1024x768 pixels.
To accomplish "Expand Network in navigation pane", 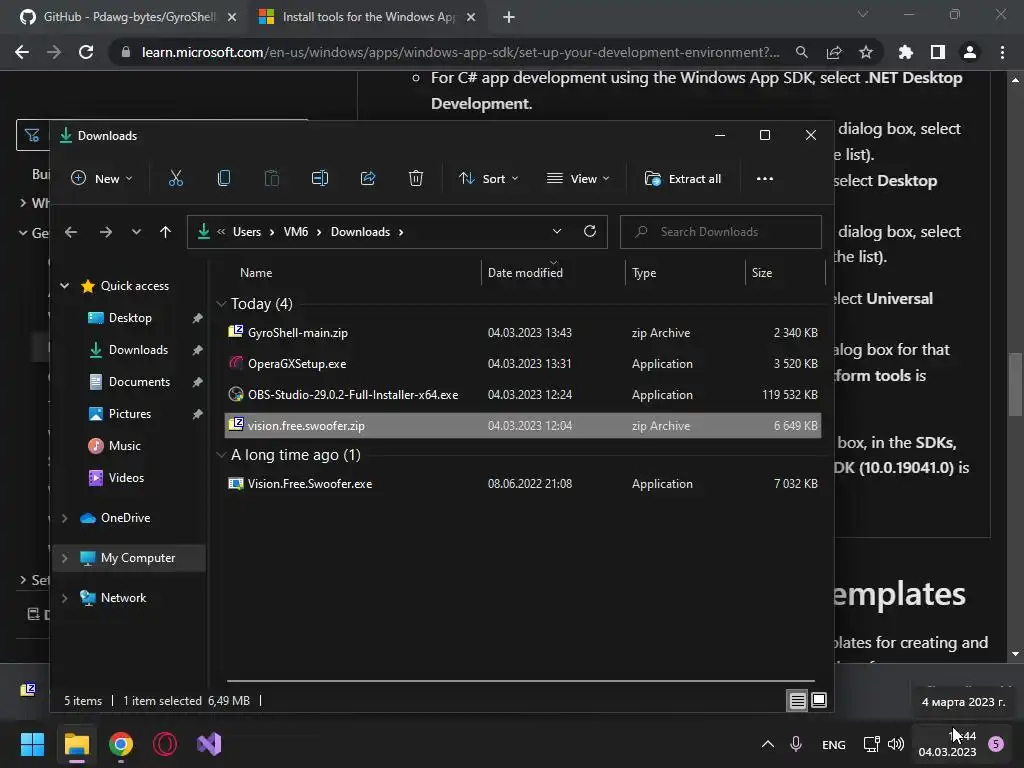I will [x=65, y=598].
